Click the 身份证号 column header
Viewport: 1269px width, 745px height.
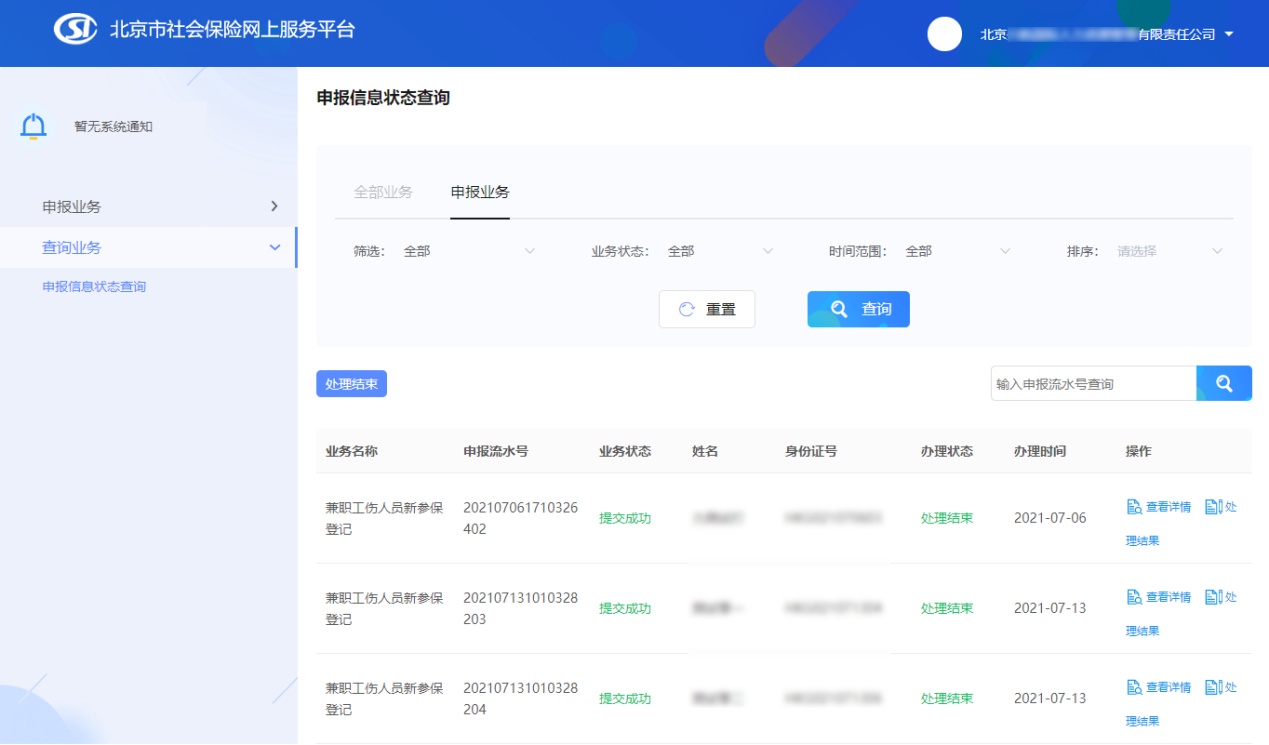coord(811,451)
